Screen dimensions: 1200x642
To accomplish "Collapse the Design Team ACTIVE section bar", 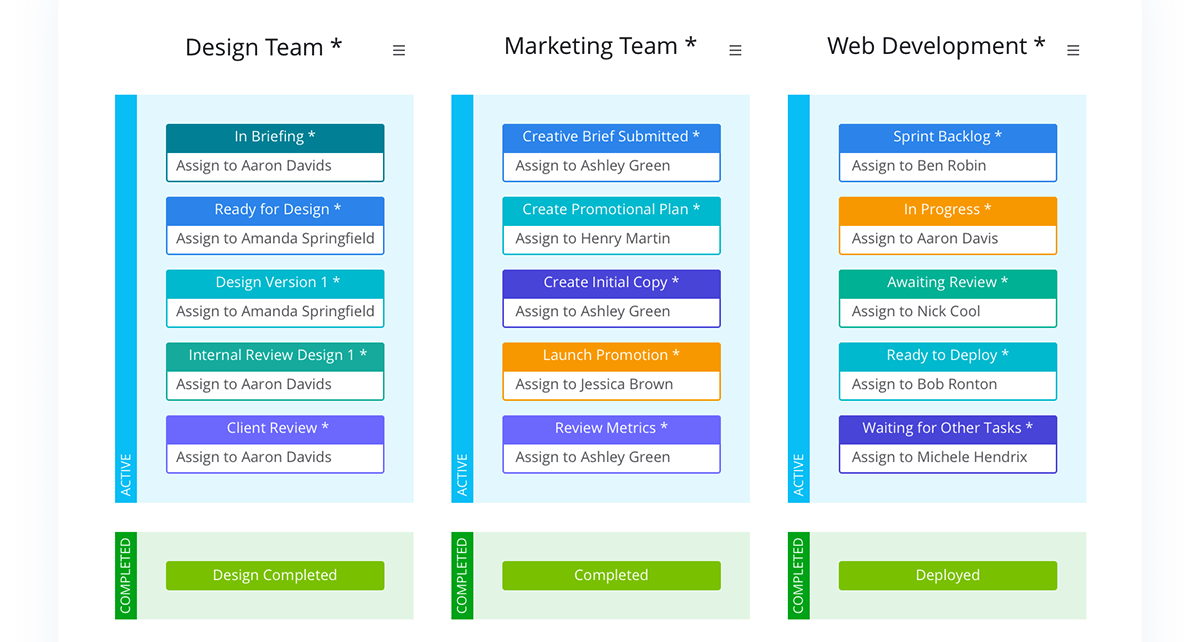I will tap(126, 299).
